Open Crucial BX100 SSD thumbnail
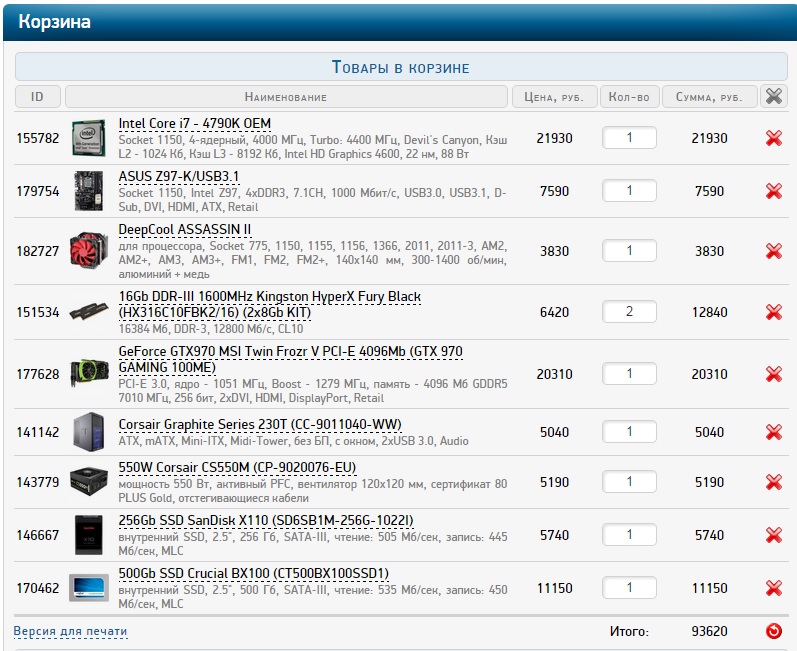 pos(89,588)
